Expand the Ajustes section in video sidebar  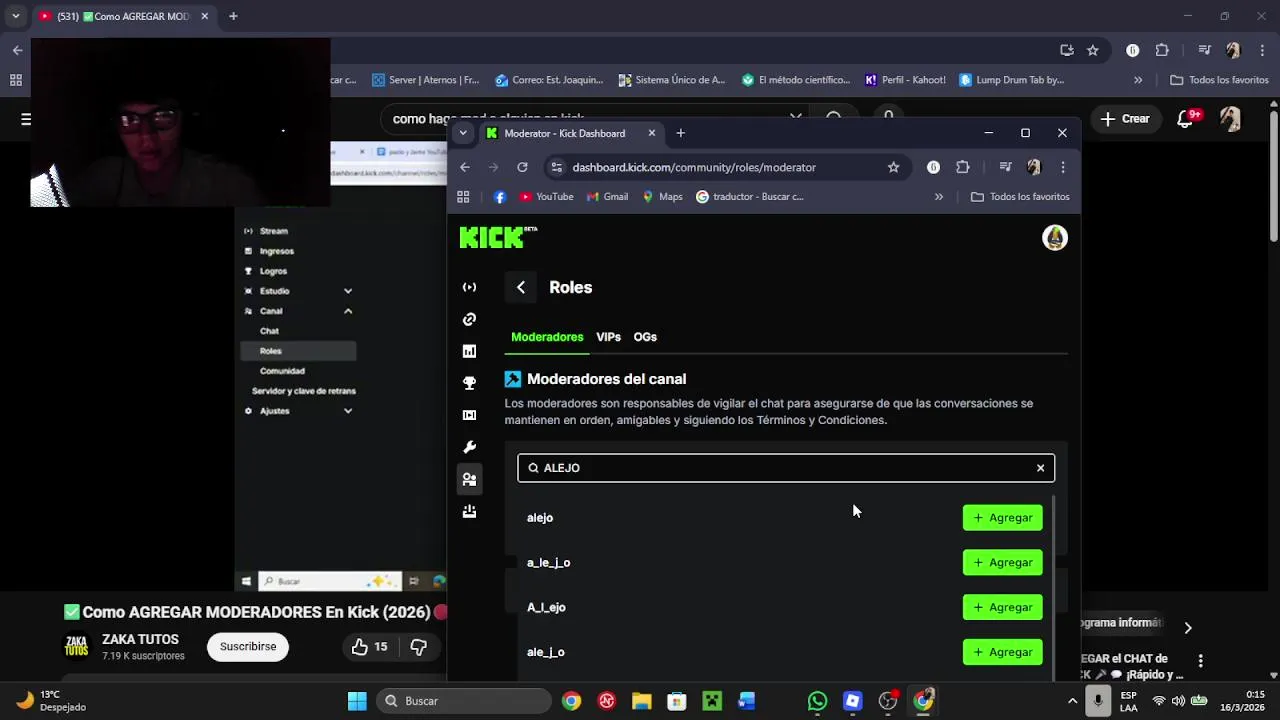(348, 411)
